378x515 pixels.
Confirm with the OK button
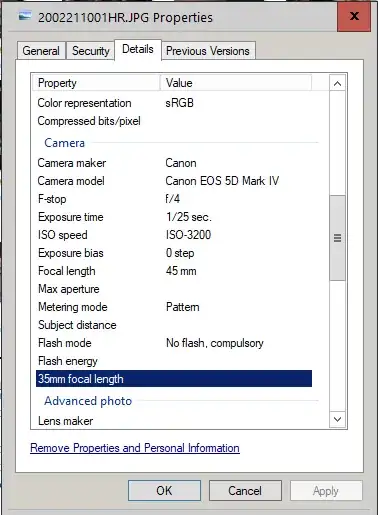pyautogui.click(x=164, y=491)
